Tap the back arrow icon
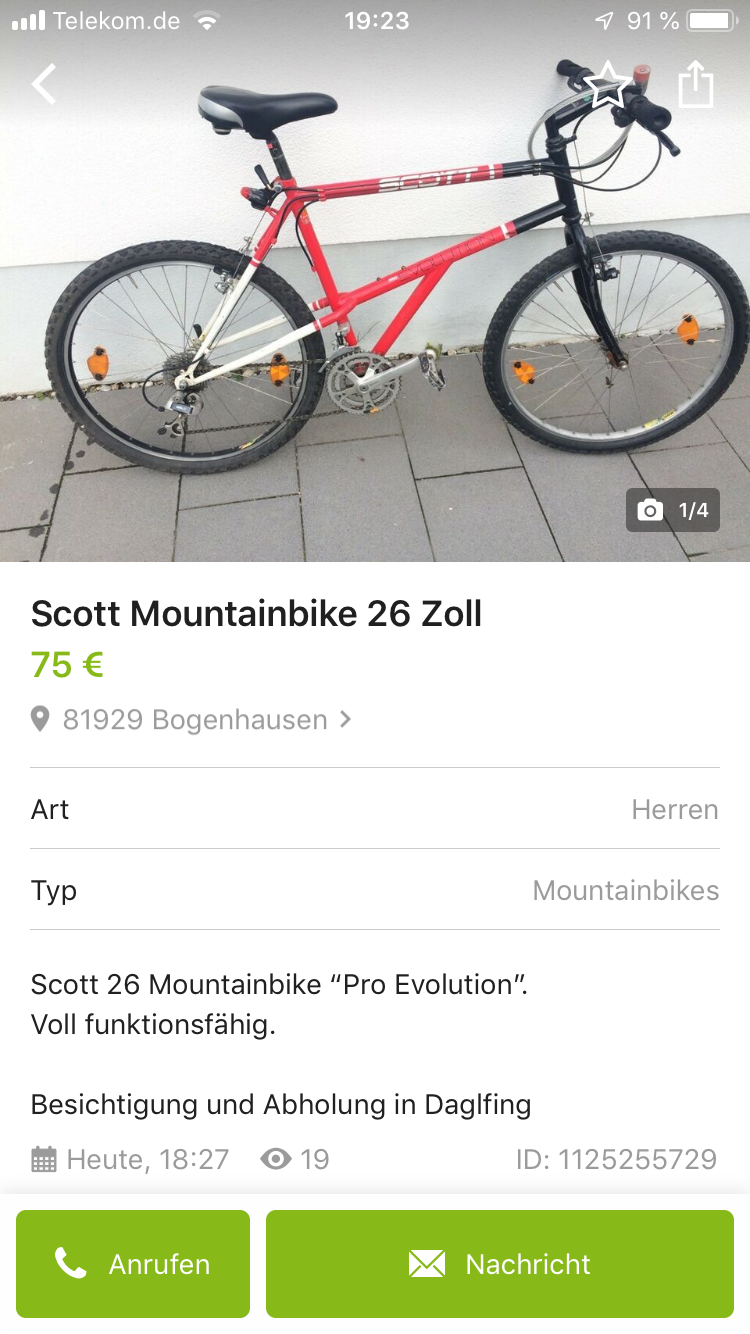This screenshot has height=1334, width=750. (x=44, y=85)
